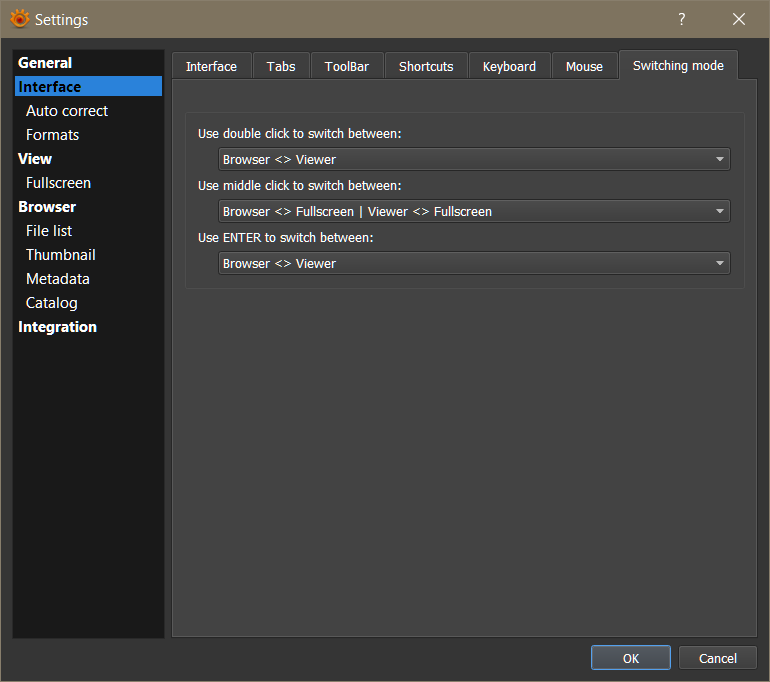
Task: Switch to the Mouse tab
Action: tap(584, 66)
